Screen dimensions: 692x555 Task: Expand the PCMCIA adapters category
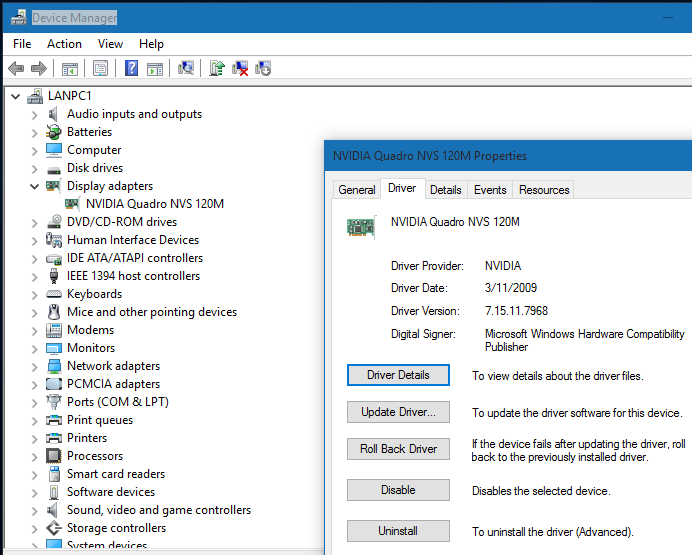34,385
